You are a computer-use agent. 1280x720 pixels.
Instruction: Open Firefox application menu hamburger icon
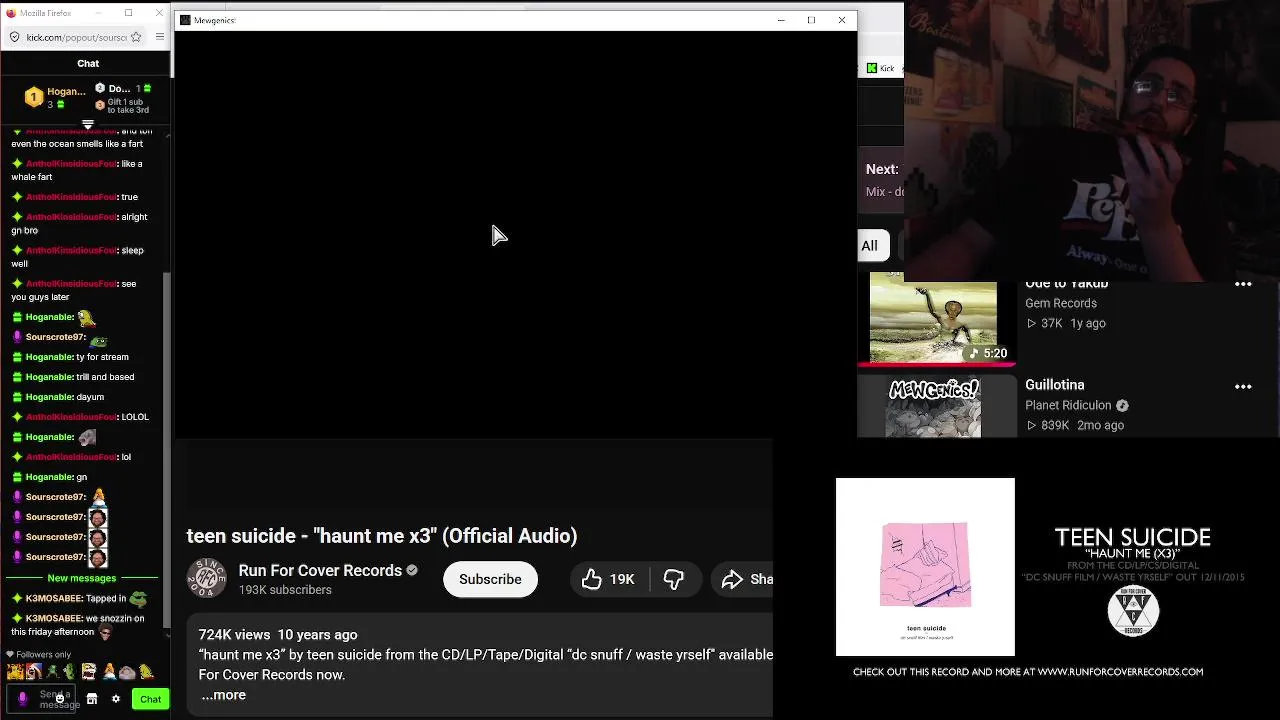(x=159, y=37)
